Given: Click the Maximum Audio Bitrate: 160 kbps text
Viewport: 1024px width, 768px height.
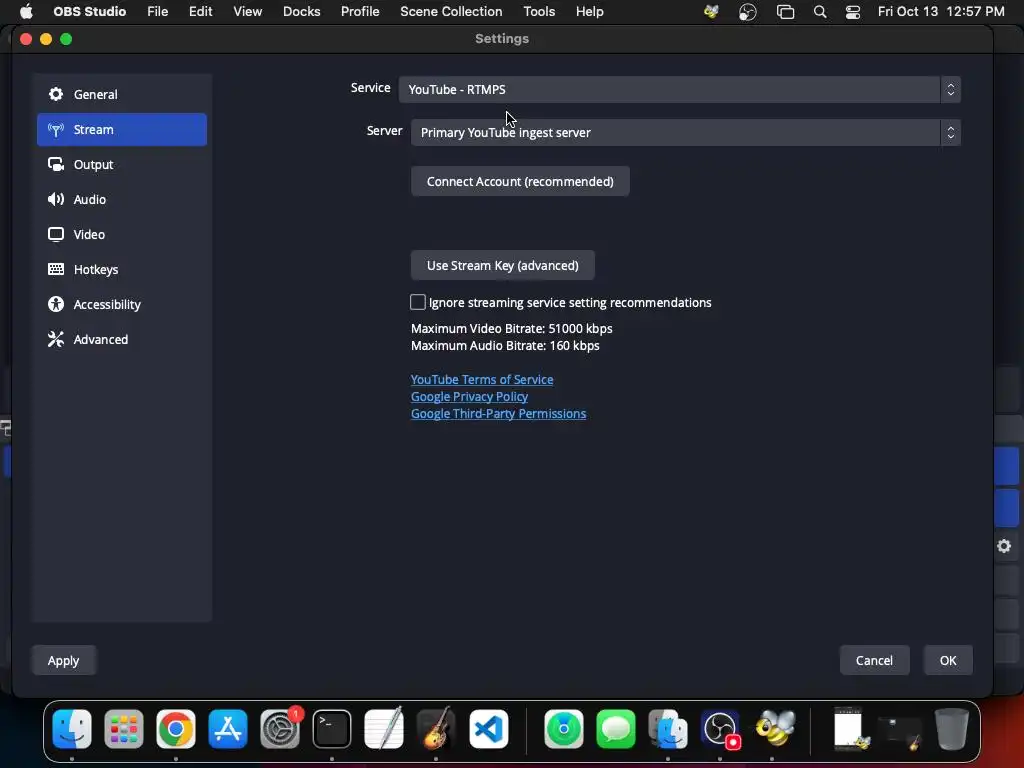Looking at the screenshot, I should point(505,345).
